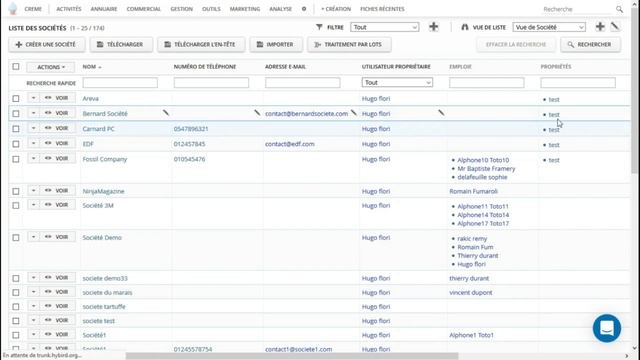Expand the row actions arrow for Bernard Société

(33, 113)
